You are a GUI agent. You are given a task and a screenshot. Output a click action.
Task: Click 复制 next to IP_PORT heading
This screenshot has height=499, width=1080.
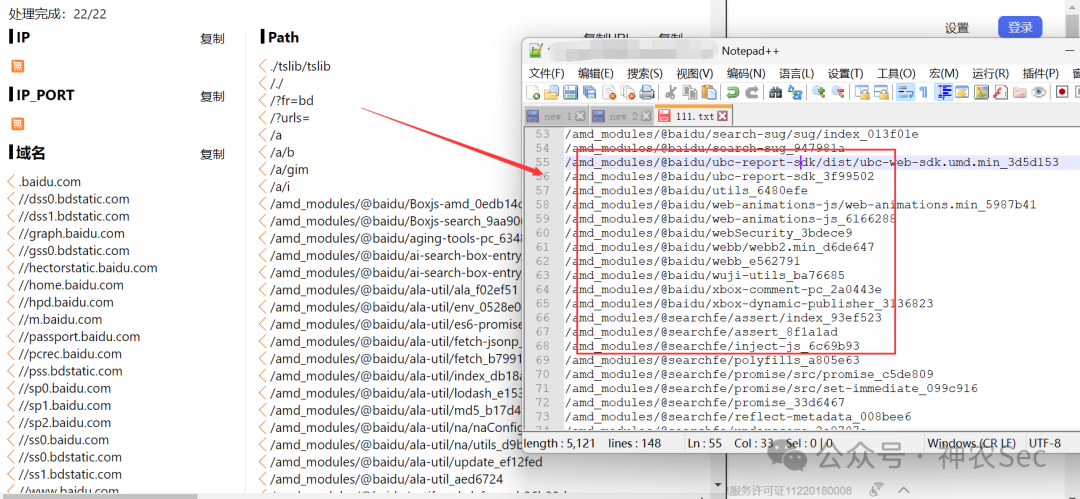[212, 96]
